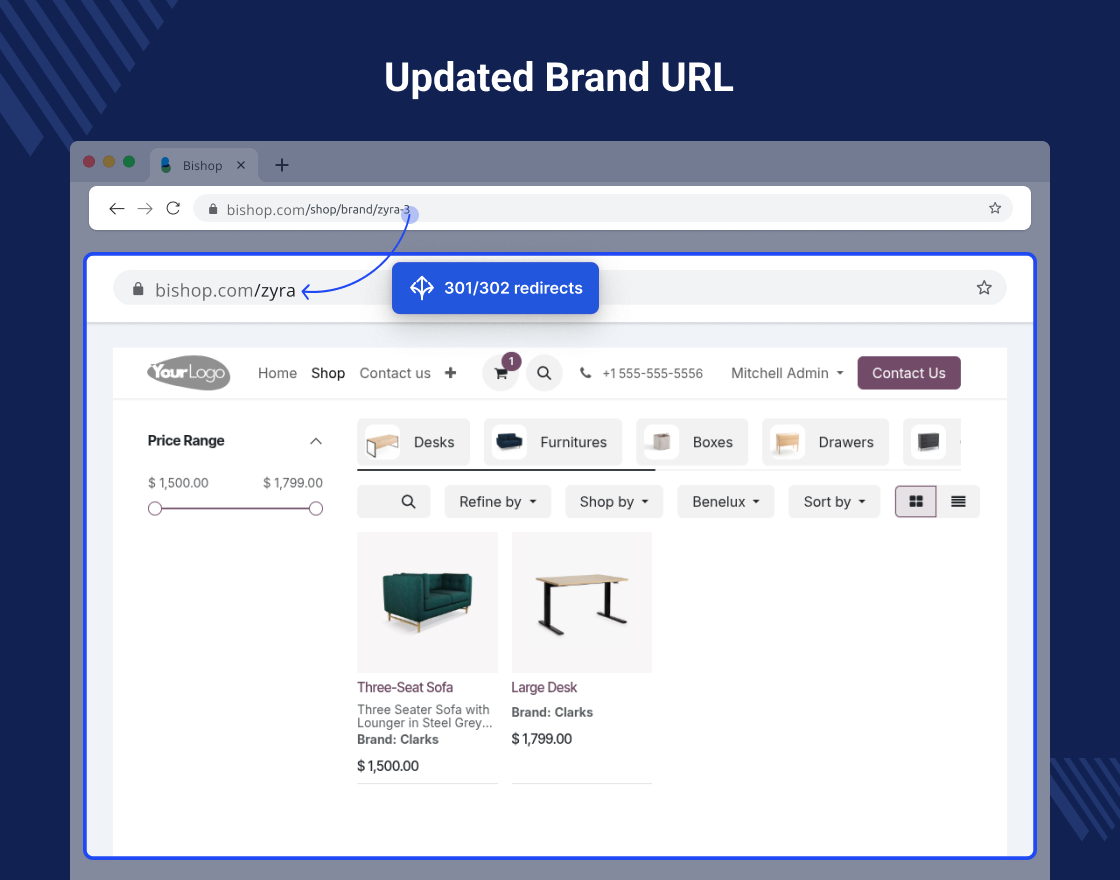This screenshot has height=880, width=1120.
Task: Click the phone icon in header
Action: tap(585, 373)
